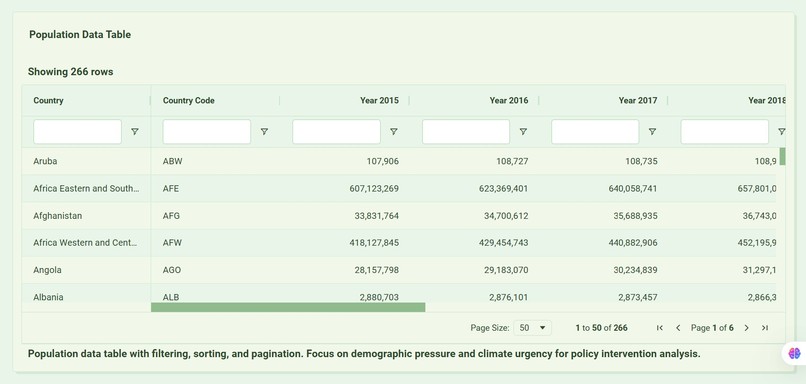
Task: Focus the Country filter text box
Action: (x=78, y=132)
